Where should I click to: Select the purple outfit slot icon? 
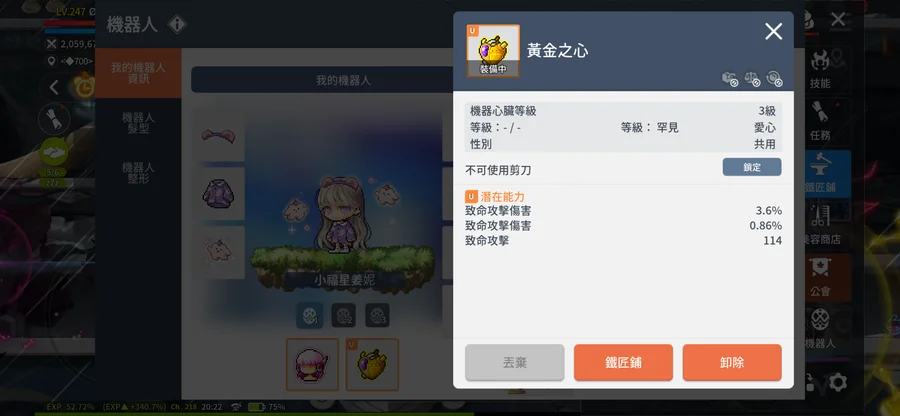218,194
